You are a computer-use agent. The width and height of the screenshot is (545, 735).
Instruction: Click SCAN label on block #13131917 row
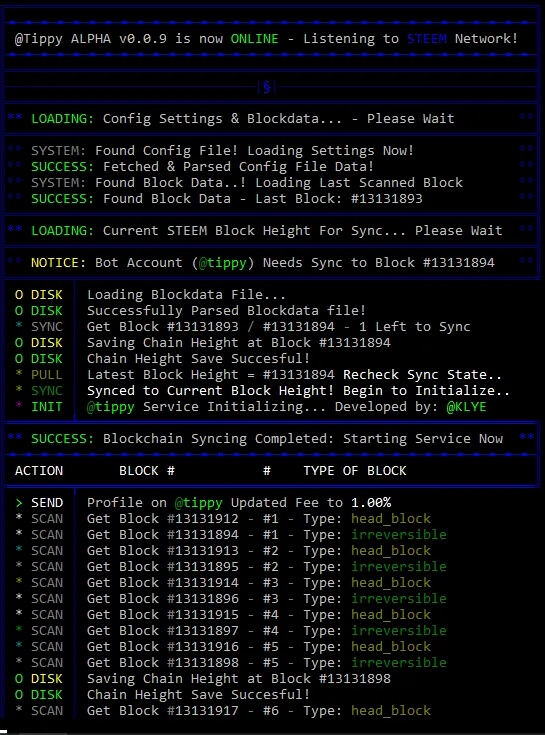(47, 711)
